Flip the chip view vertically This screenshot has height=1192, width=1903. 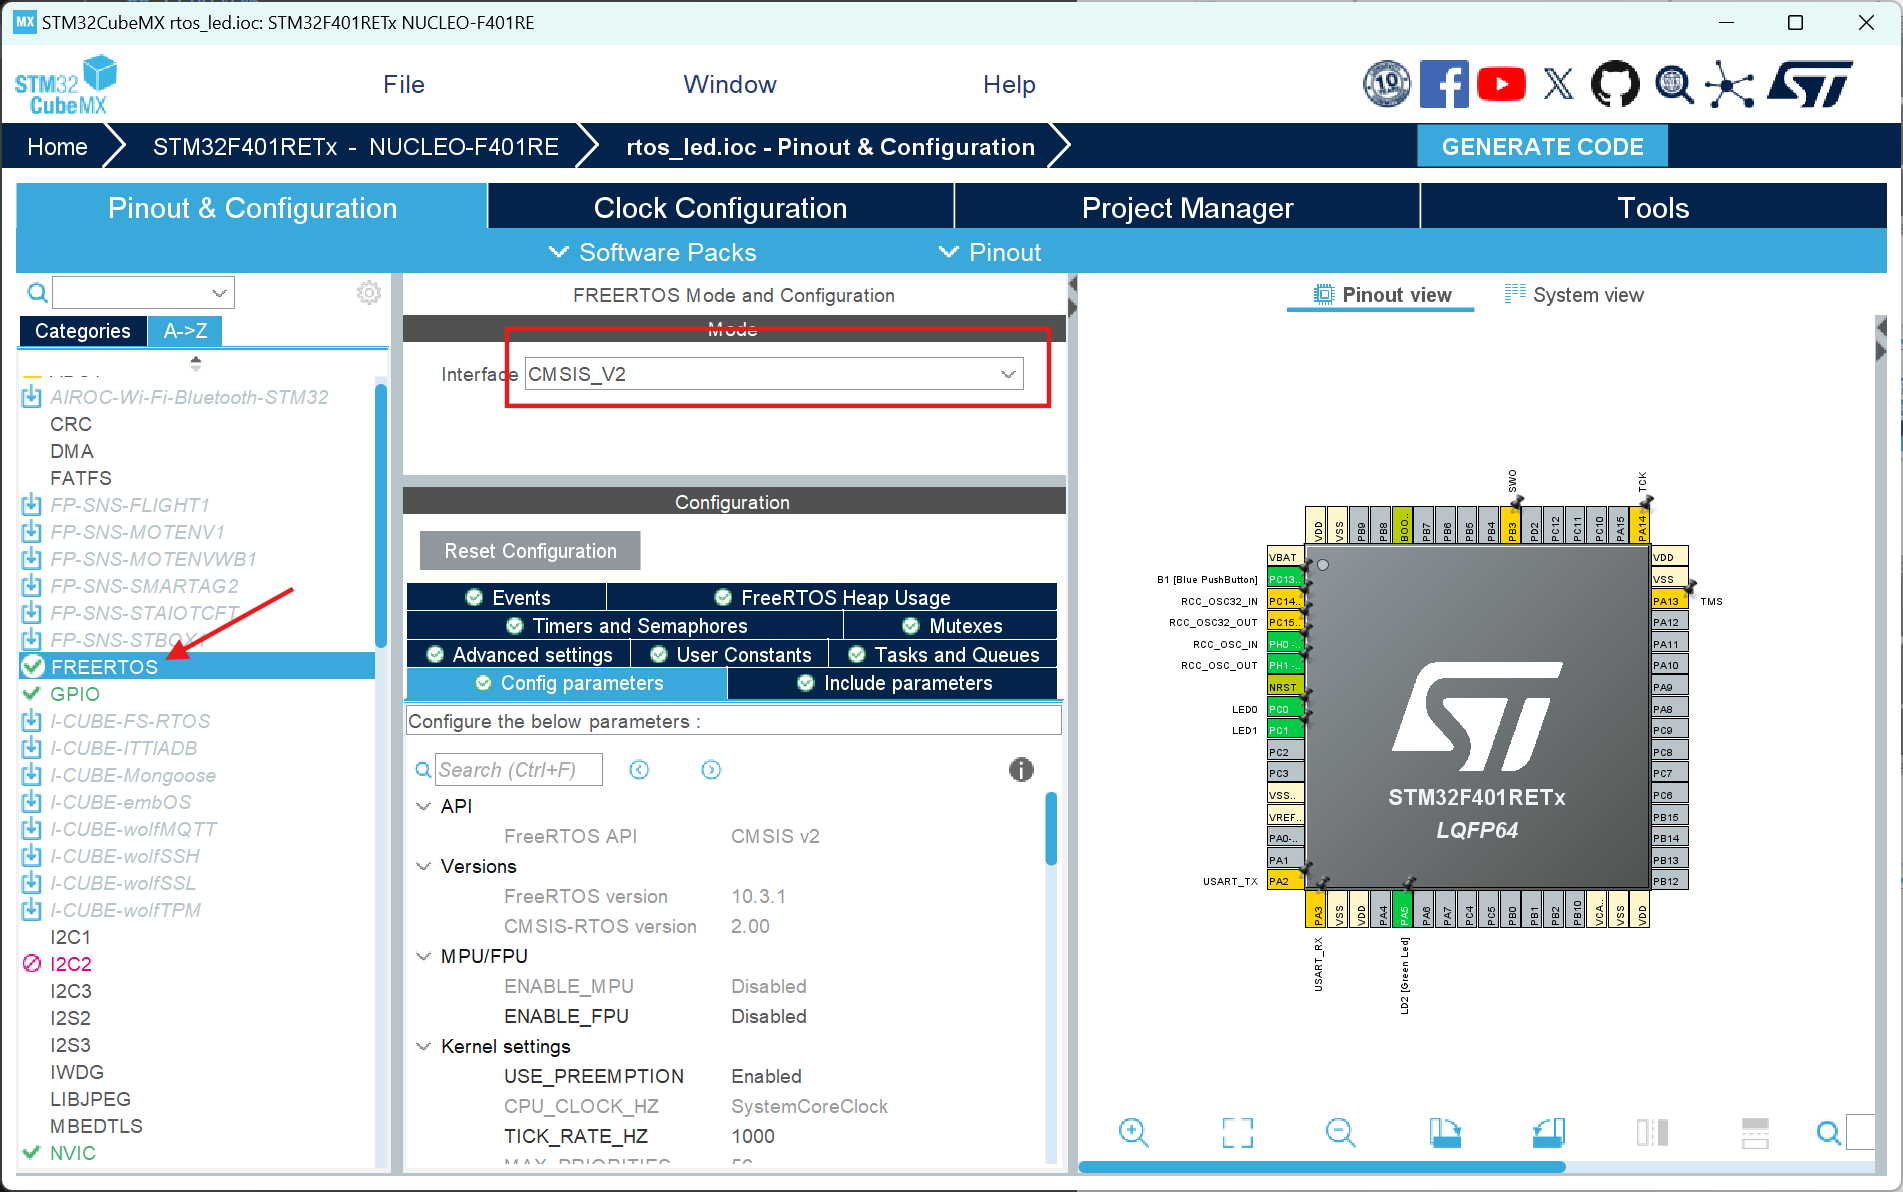(1755, 1132)
